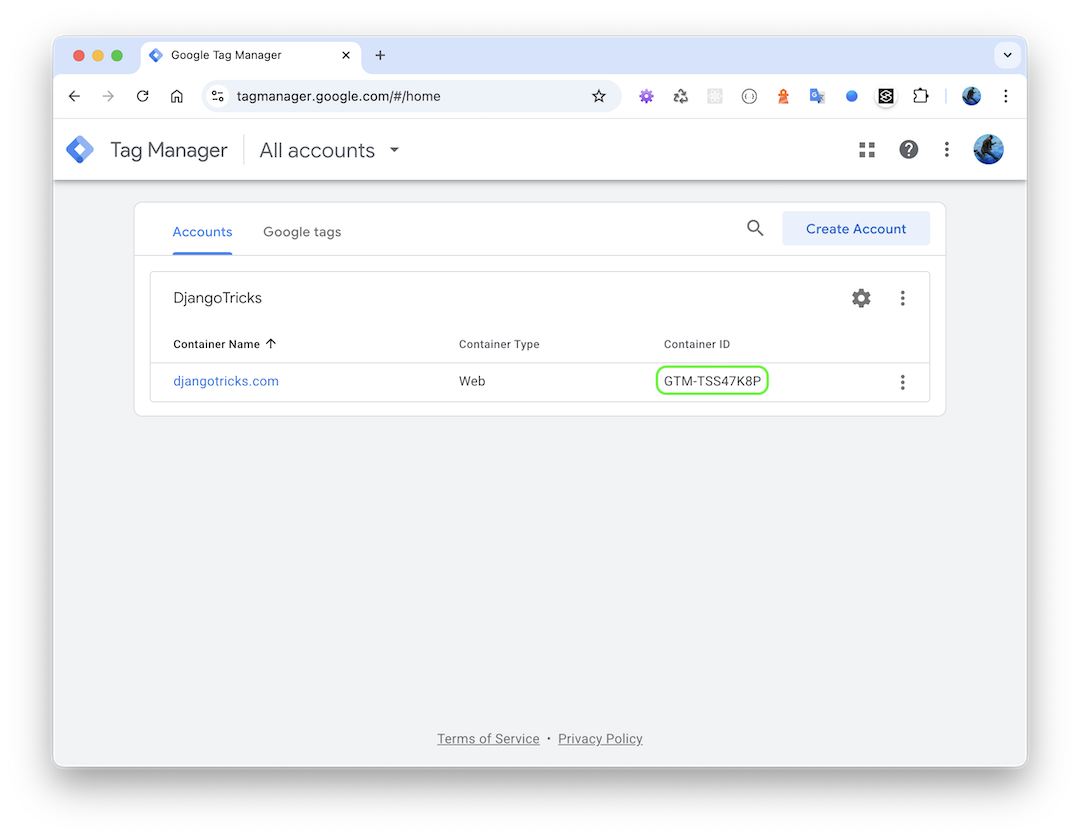The width and height of the screenshot is (1080, 837).
Task: Open the Google Translate extension icon
Action: click(818, 96)
